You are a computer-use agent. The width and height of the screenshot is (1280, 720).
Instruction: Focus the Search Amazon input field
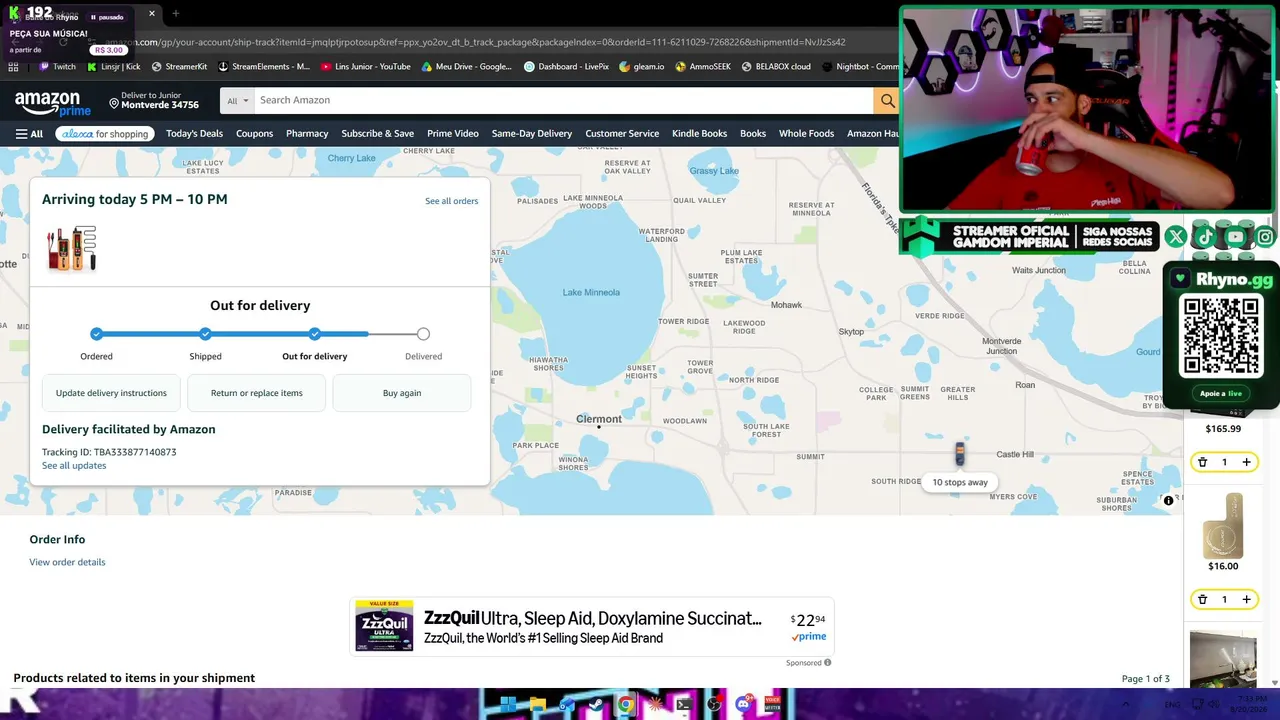pyautogui.click(x=564, y=100)
